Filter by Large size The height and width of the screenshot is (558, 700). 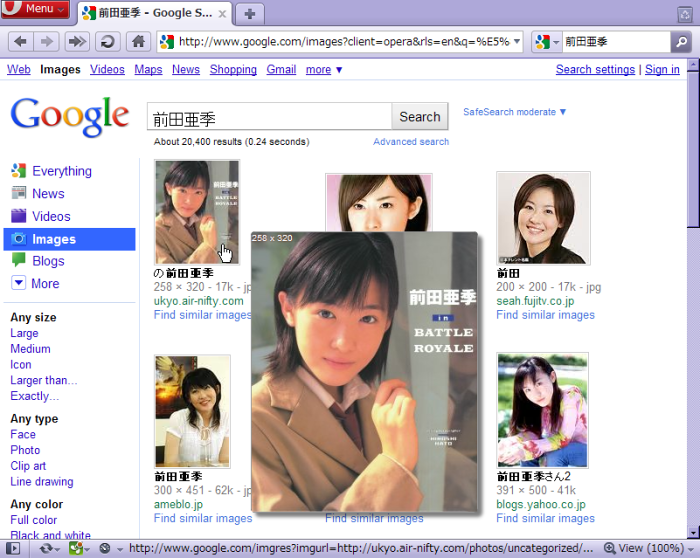tap(24, 333)
